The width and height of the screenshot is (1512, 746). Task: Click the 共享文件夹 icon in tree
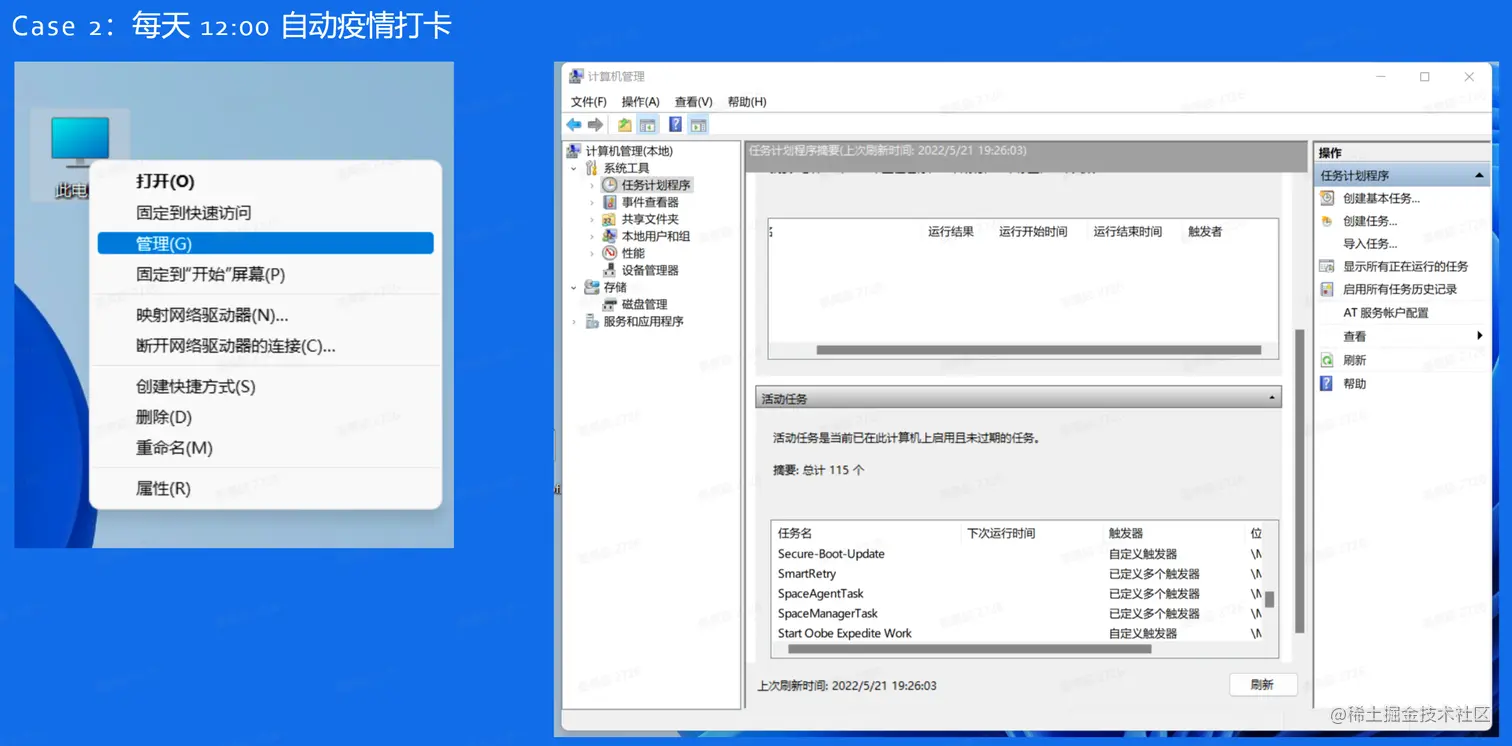(x=610, y=219)
